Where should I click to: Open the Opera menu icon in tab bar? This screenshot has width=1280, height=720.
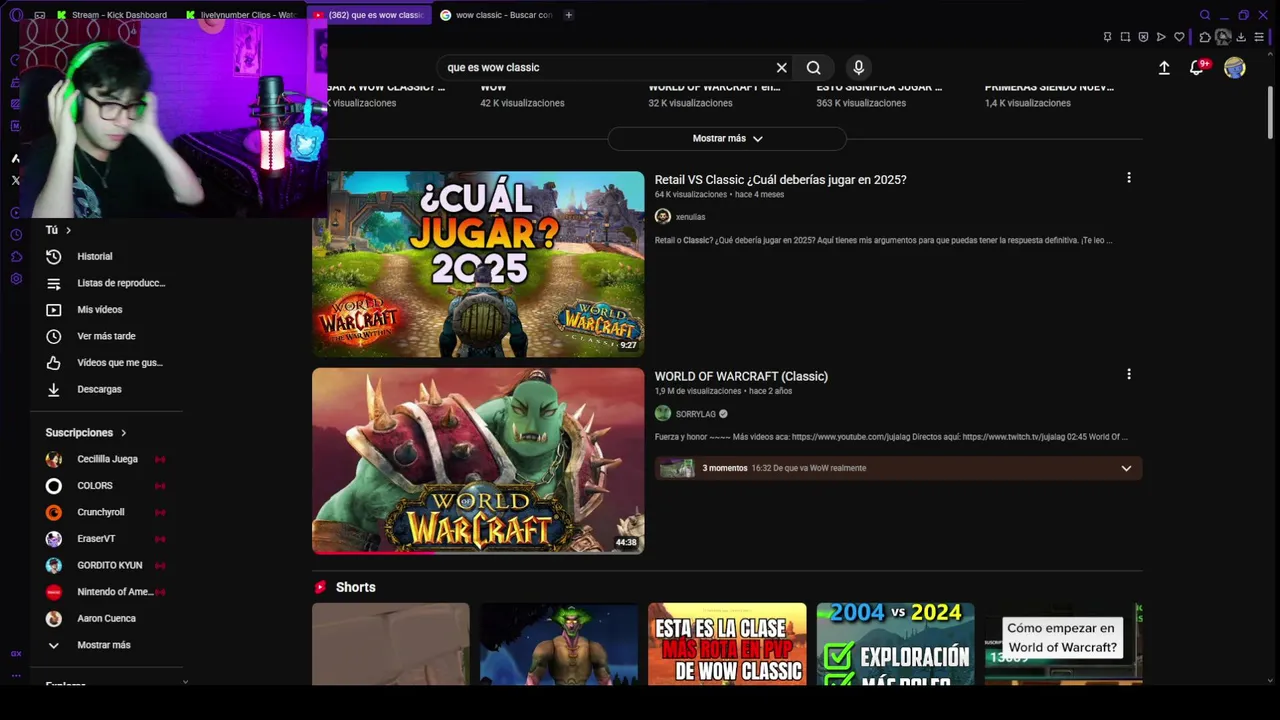point(16,15)
